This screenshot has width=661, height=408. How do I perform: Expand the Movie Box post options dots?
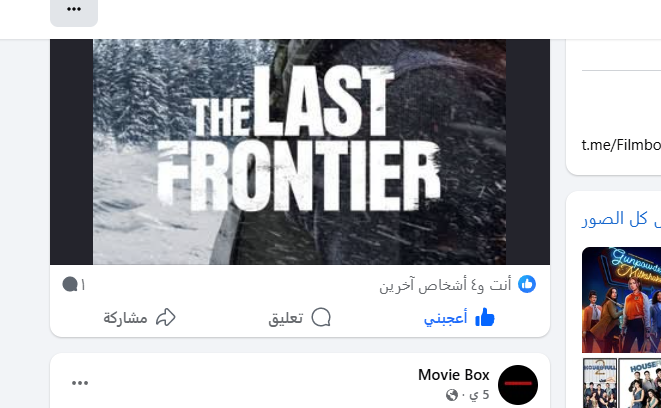click(x=80, y=383)
